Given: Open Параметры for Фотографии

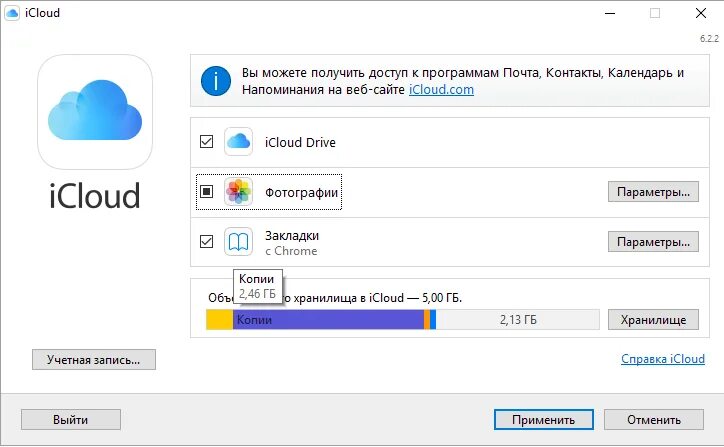Looking at the screenshot, I should 653,192.
